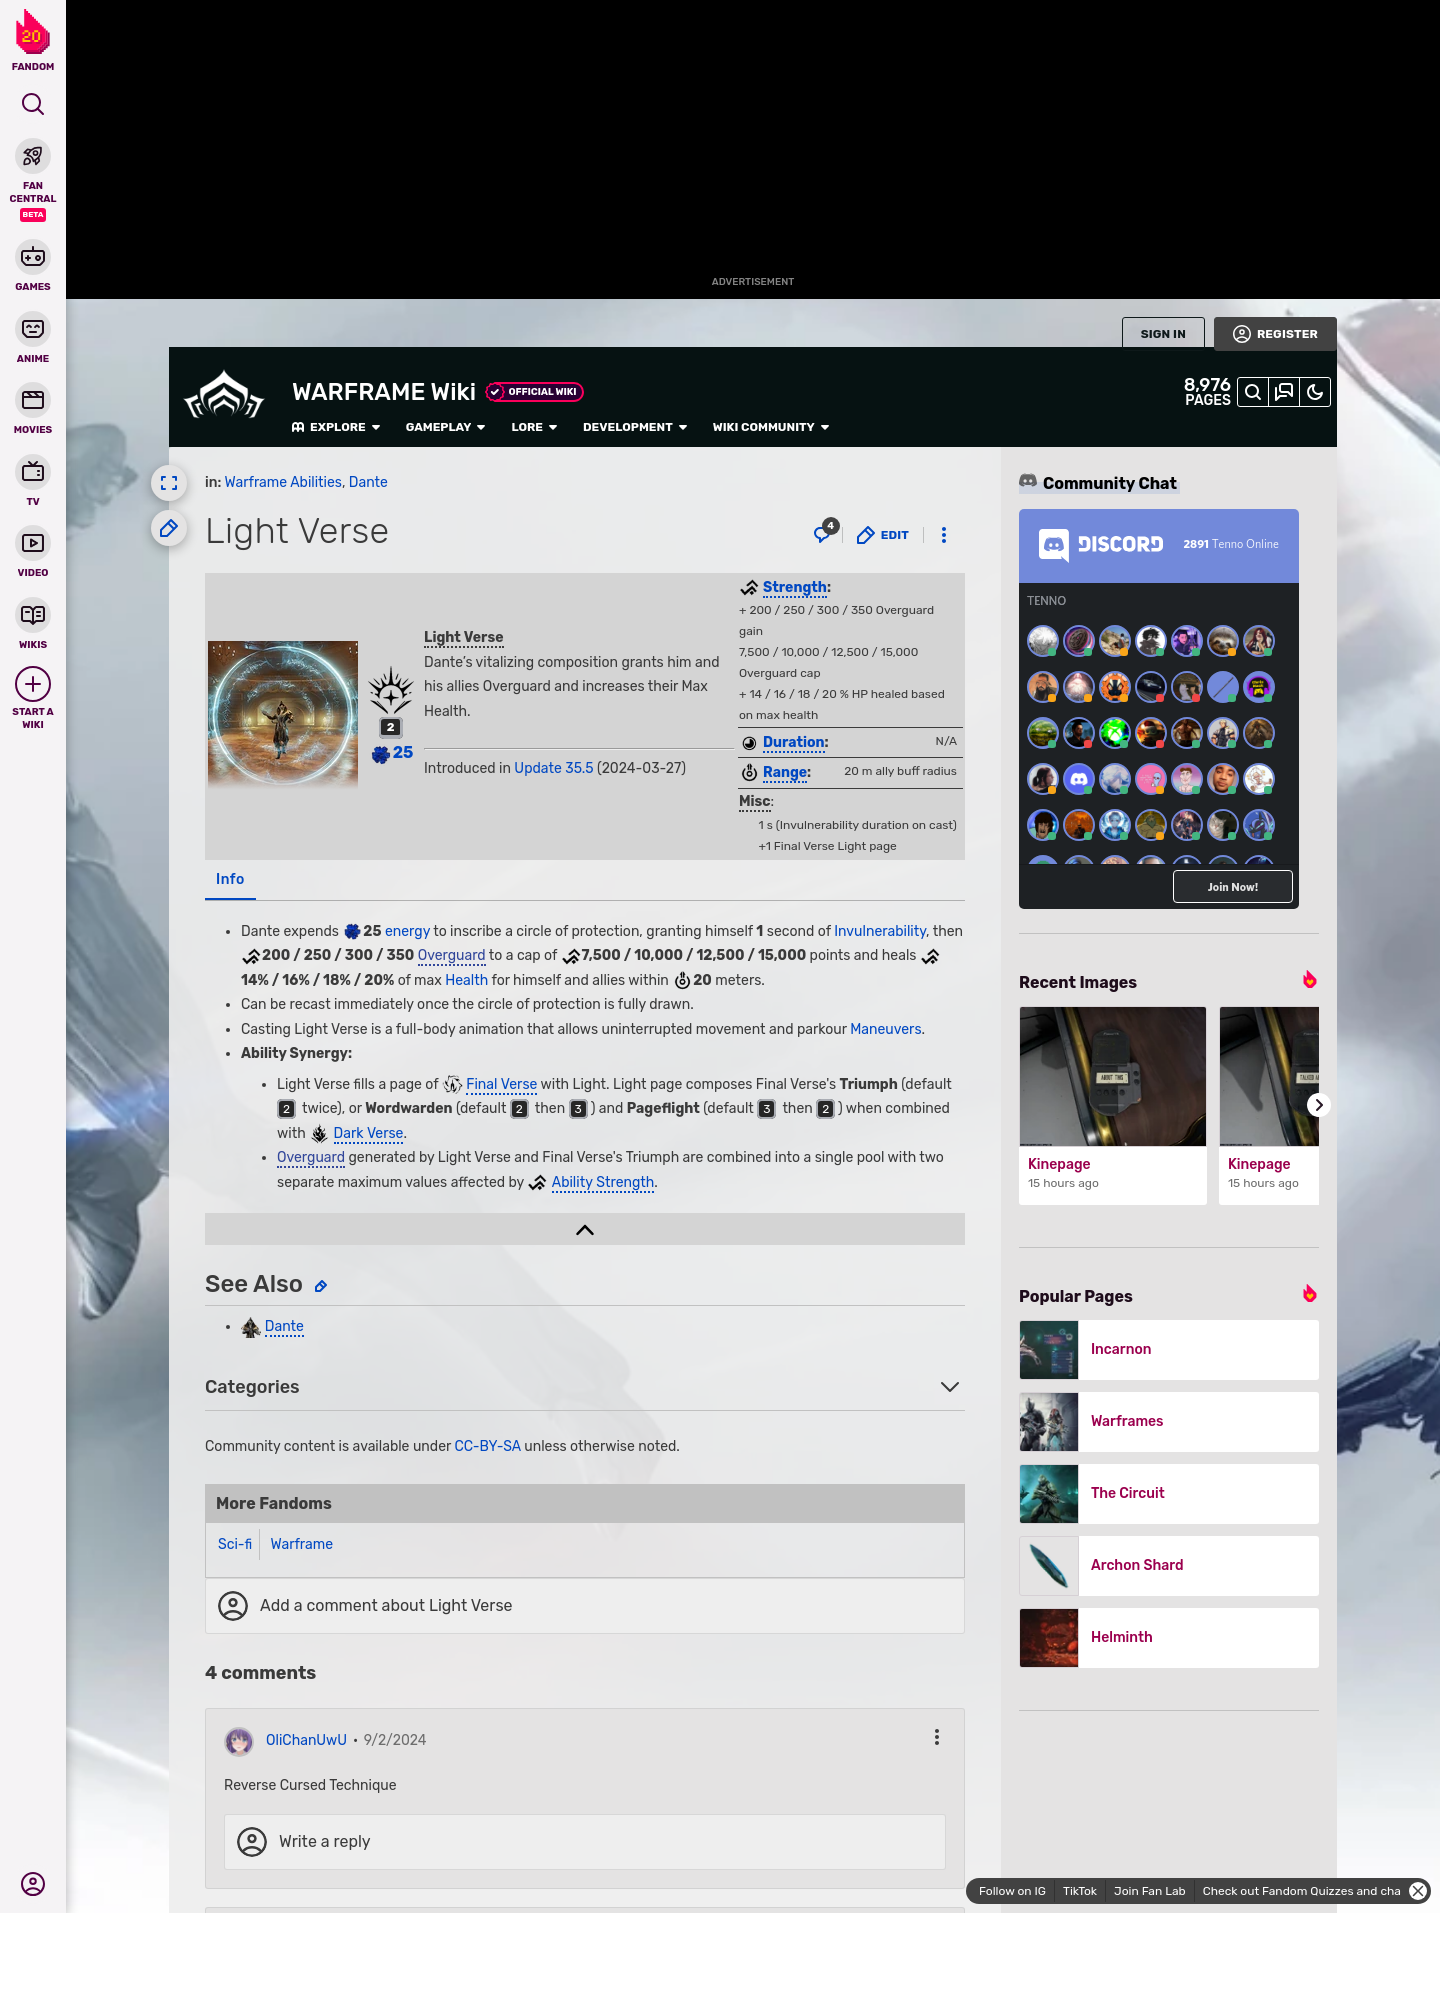Viewport: 1440px width, 2000px height.
Task: Follow the Strength link in the infobox
Action: pyautogui.click(x=794, y=587)
